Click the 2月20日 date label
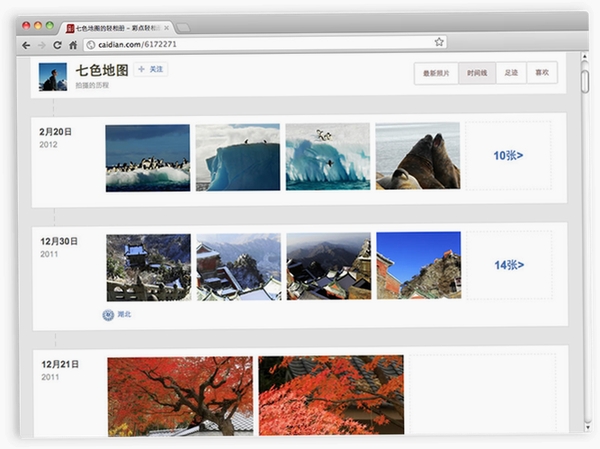600x449 pixels. [55, 132]
